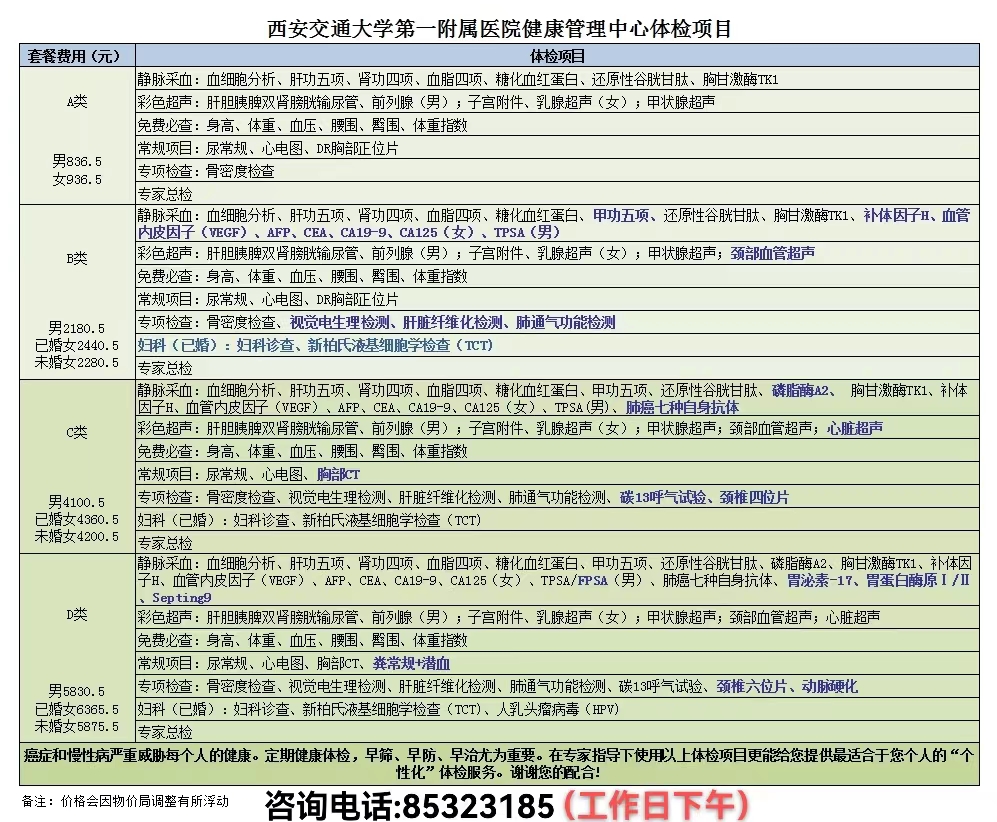Click the phone number 咨询电话:85323185
The image size is (997, 822).
click(x=409, y=806)
